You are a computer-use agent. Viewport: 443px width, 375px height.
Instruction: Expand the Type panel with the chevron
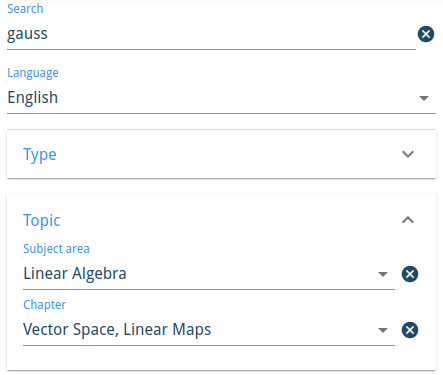point(408,154)
